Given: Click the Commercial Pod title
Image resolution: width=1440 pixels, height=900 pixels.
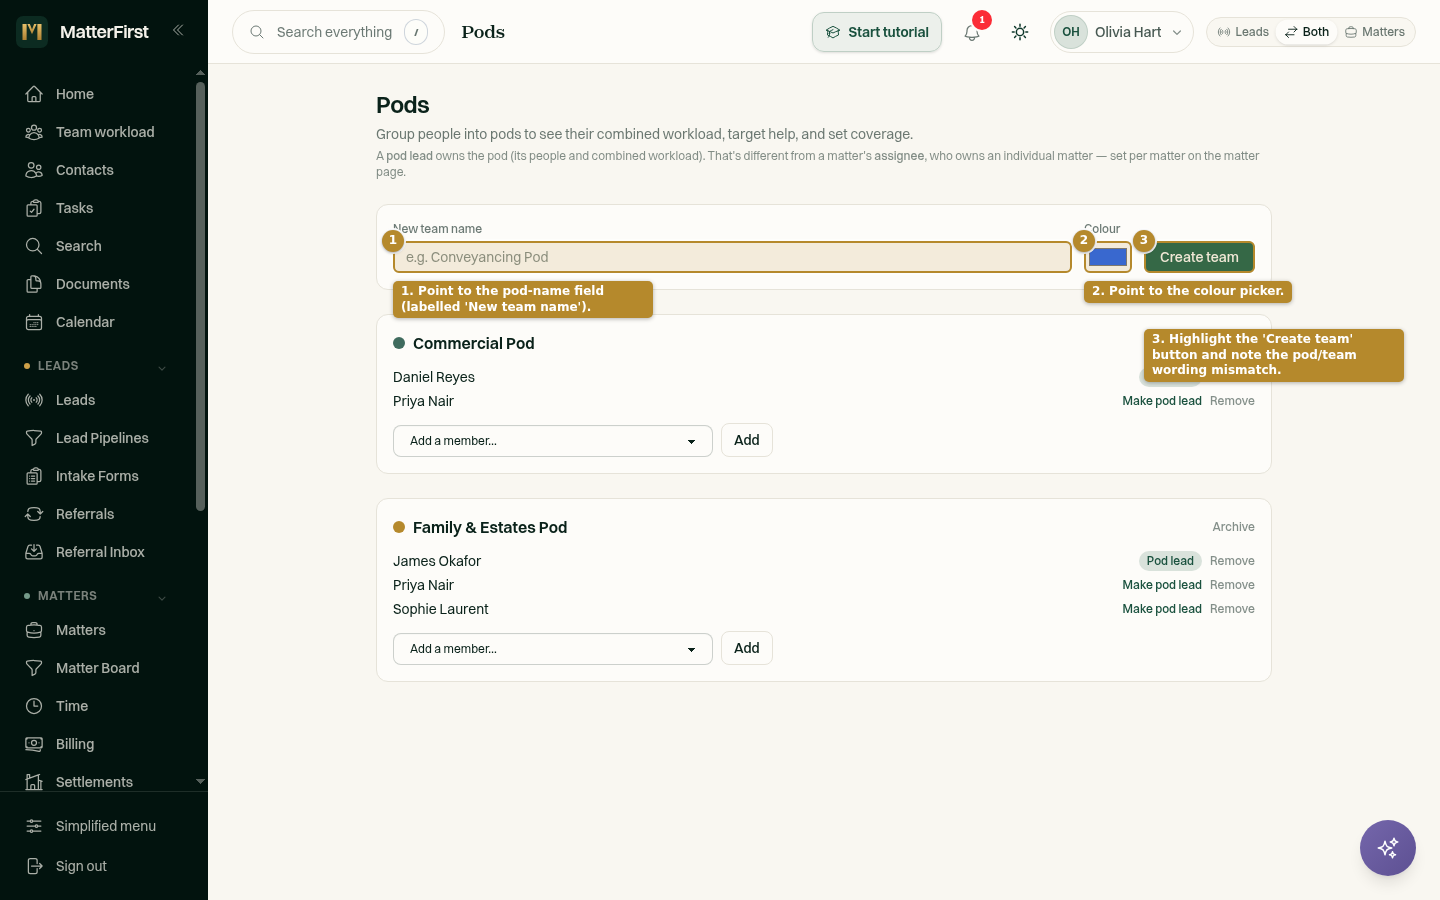Looking at the screenshot, I should coord(473,343).
